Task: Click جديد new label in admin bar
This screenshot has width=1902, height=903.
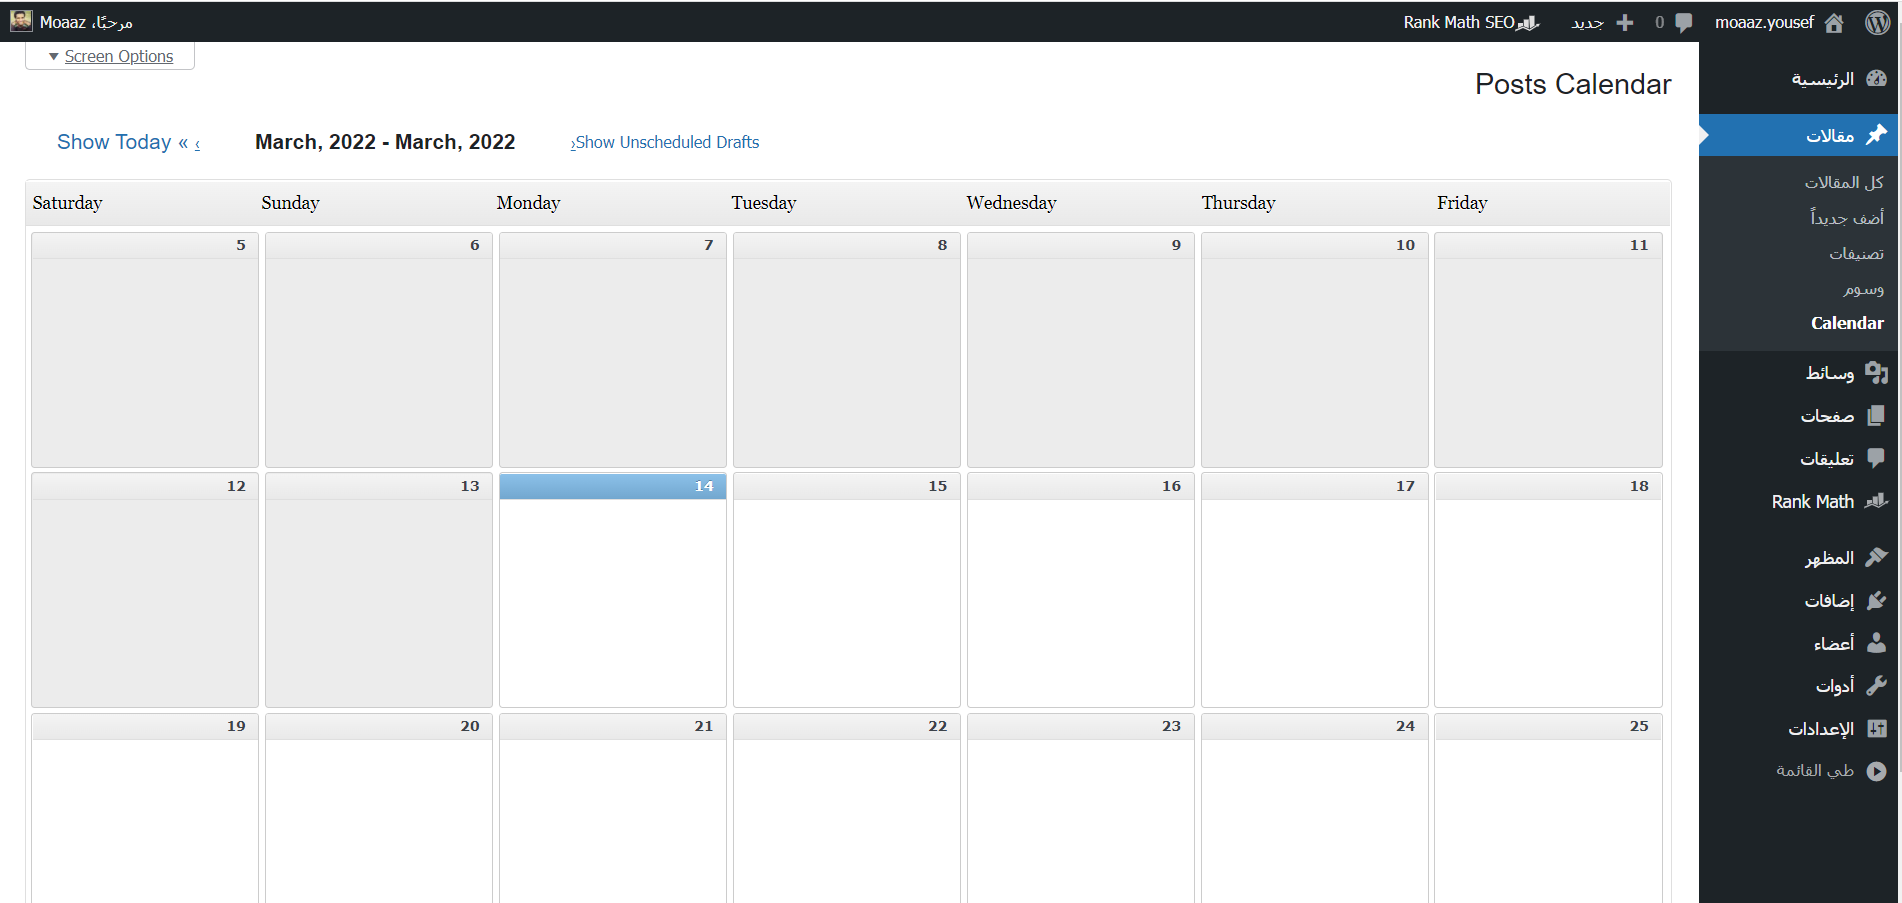Action: (x=1587, y=22)
